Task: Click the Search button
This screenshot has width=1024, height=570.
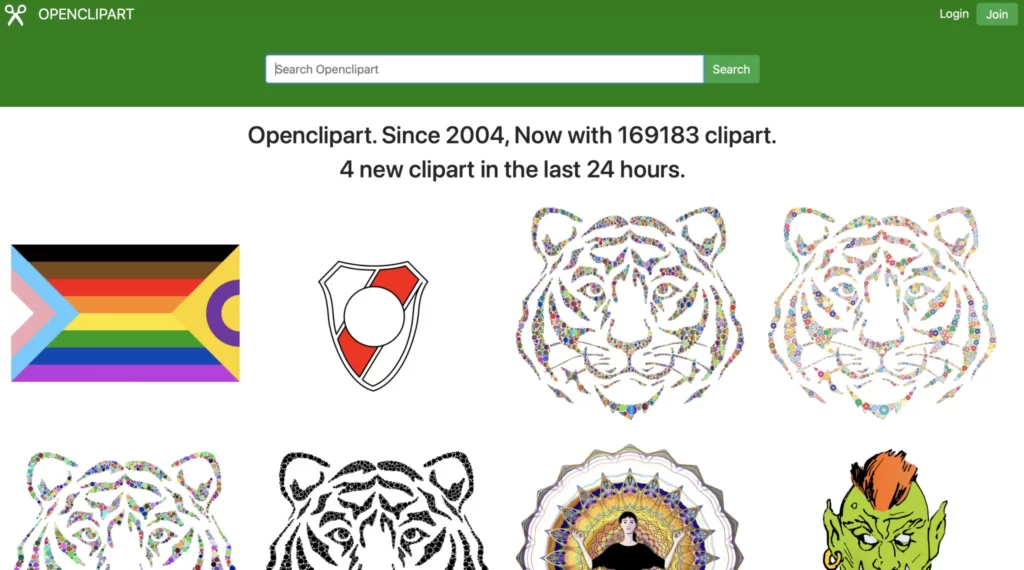Action: click(731, 69)
